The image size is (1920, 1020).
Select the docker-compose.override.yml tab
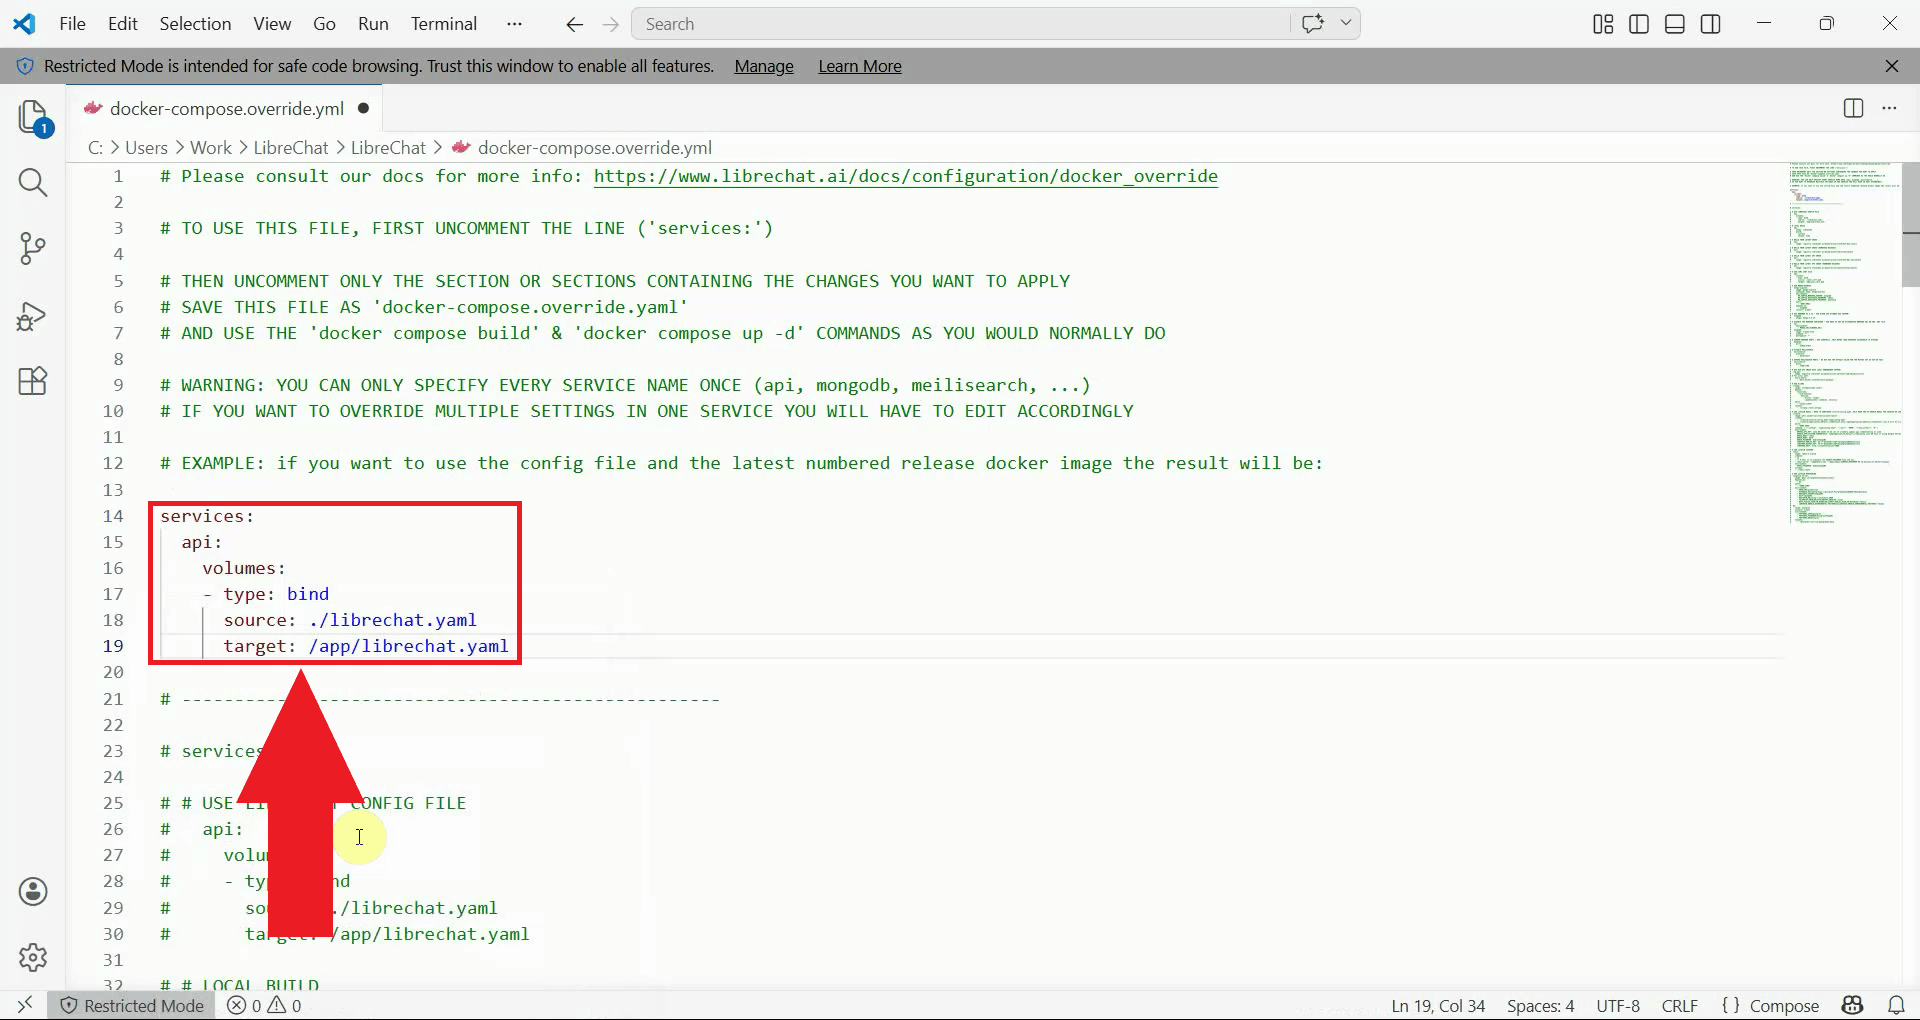[224, 109]
